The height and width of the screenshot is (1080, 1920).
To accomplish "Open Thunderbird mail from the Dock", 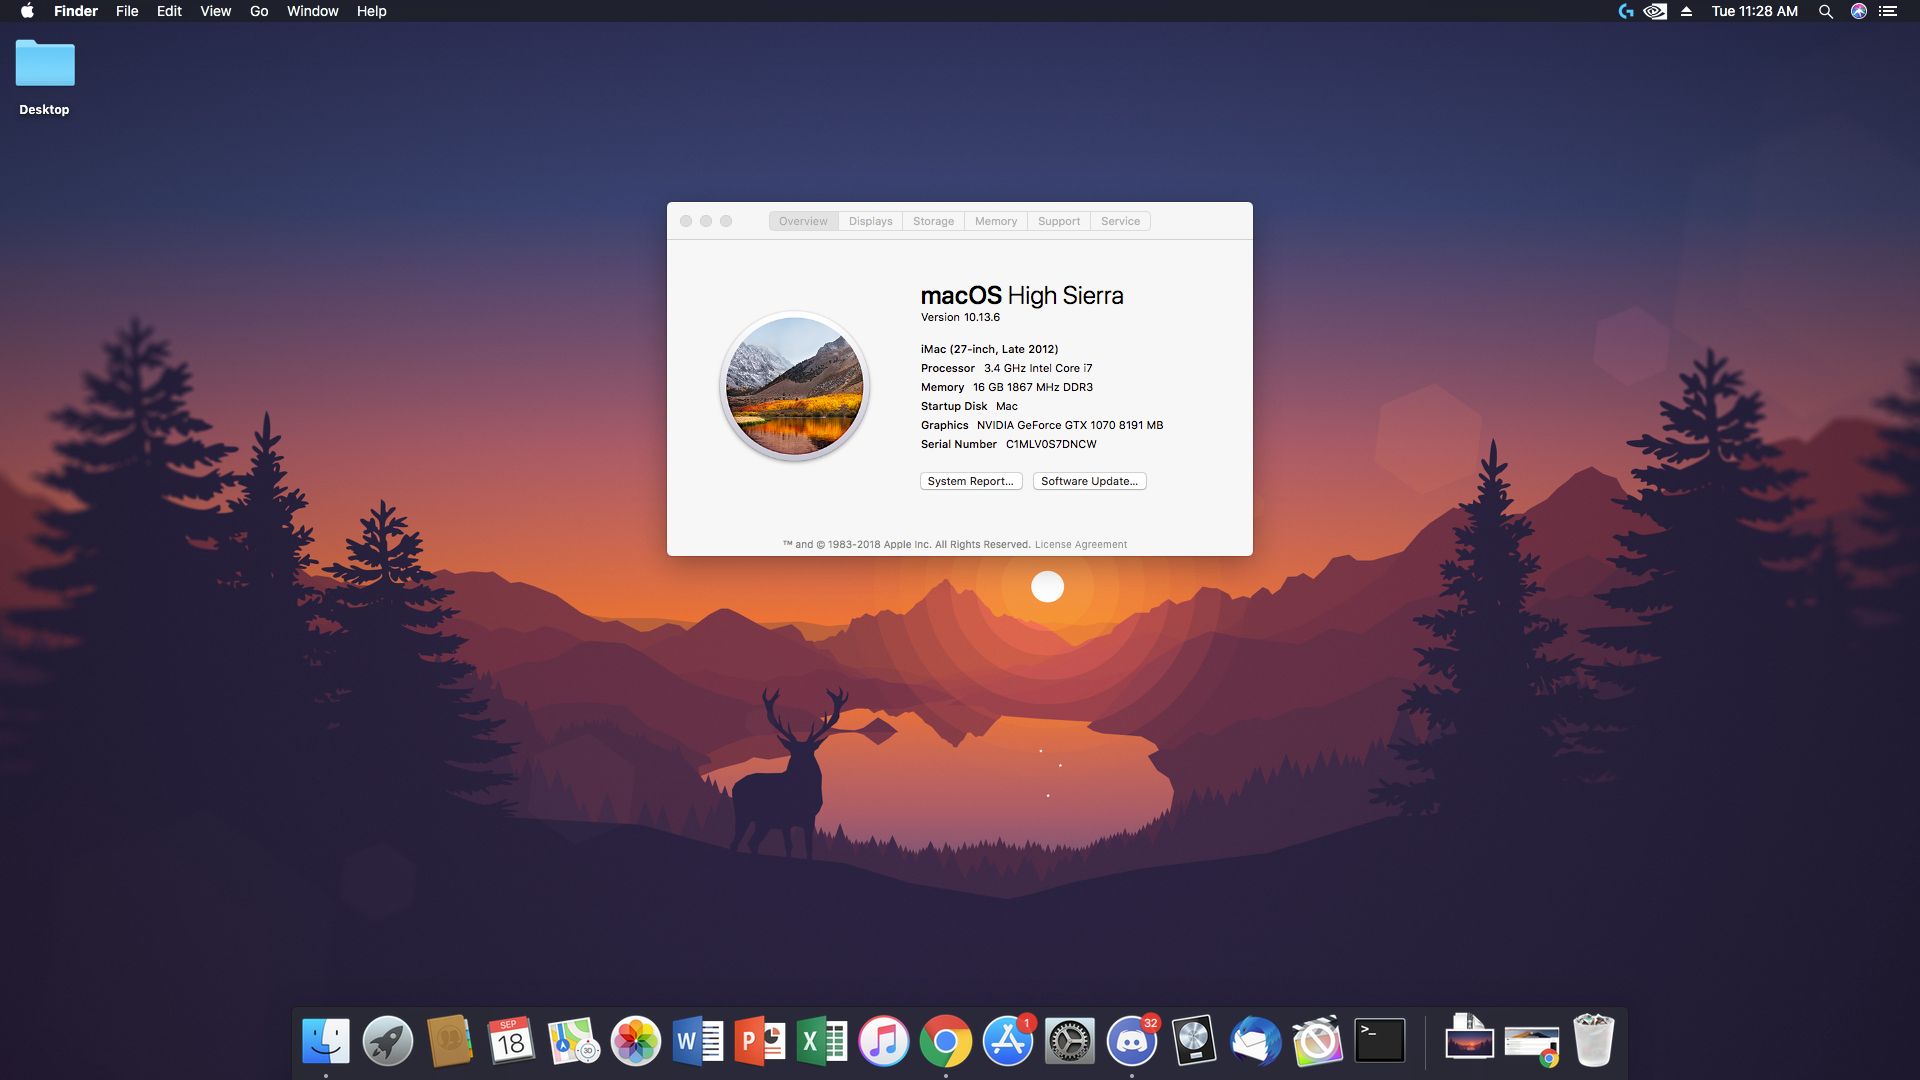I will pyautogui.click(x=1256, y=1040).
